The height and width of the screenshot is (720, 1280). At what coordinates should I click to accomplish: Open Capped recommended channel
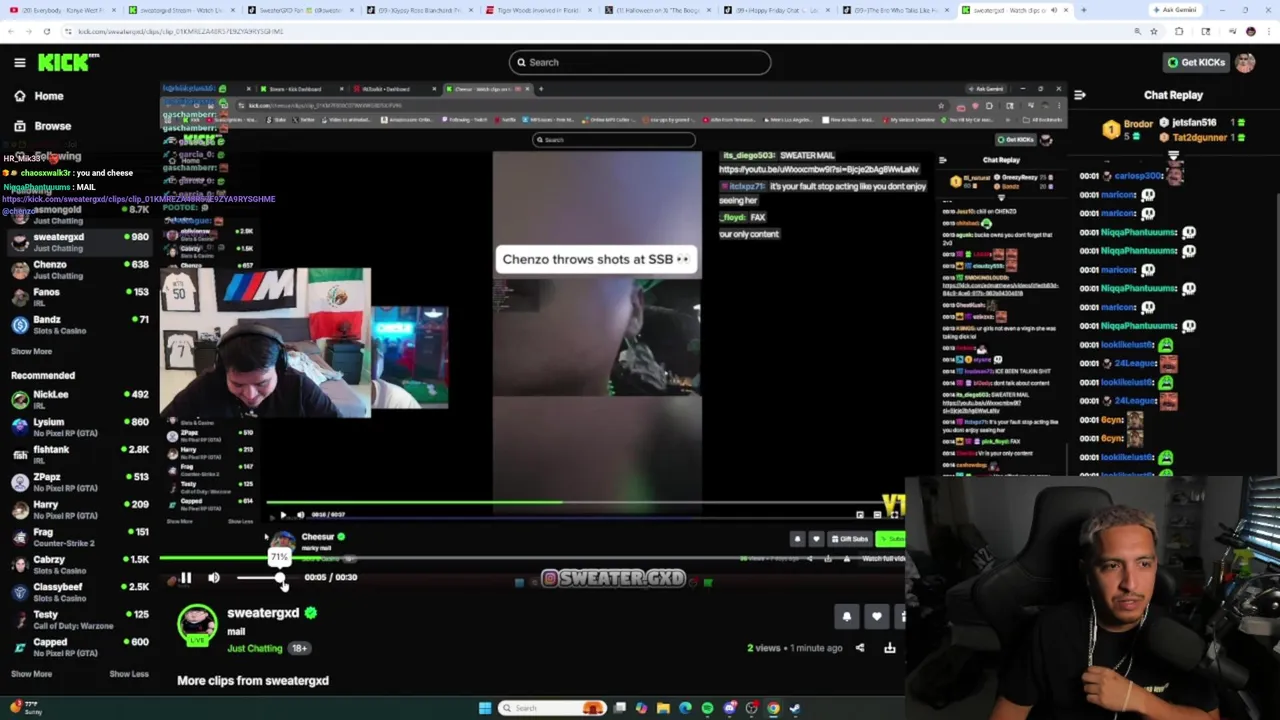80,647
